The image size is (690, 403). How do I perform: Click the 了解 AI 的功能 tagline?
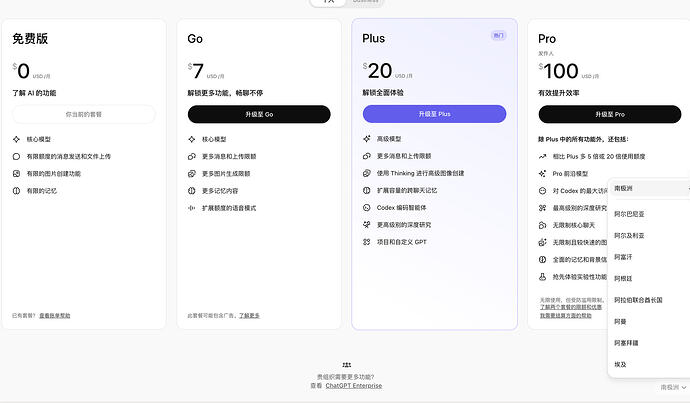coord(34,93)
